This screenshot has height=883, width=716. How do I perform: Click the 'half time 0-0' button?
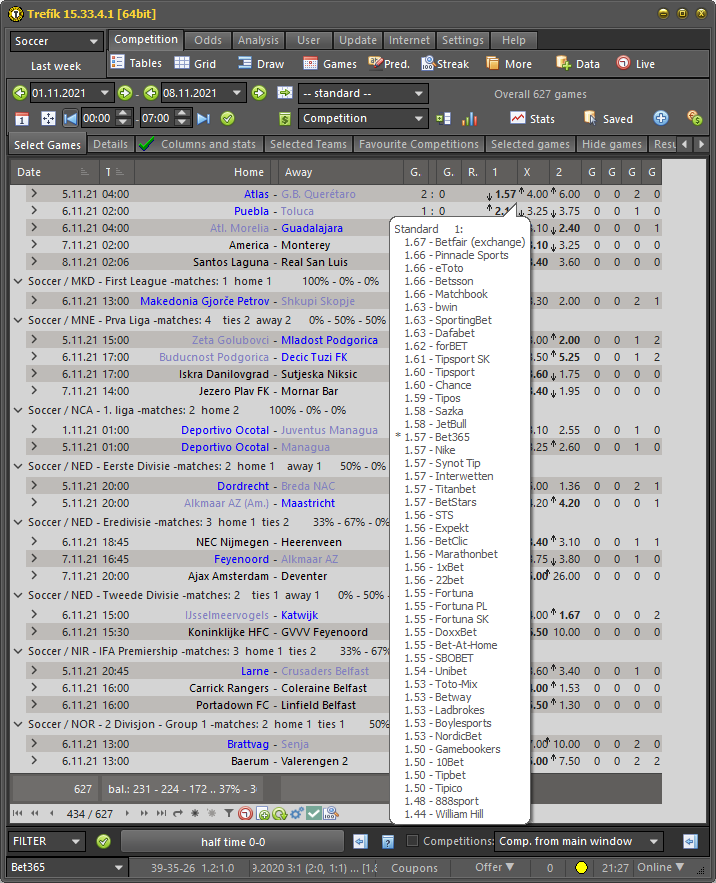click(232, 841)
